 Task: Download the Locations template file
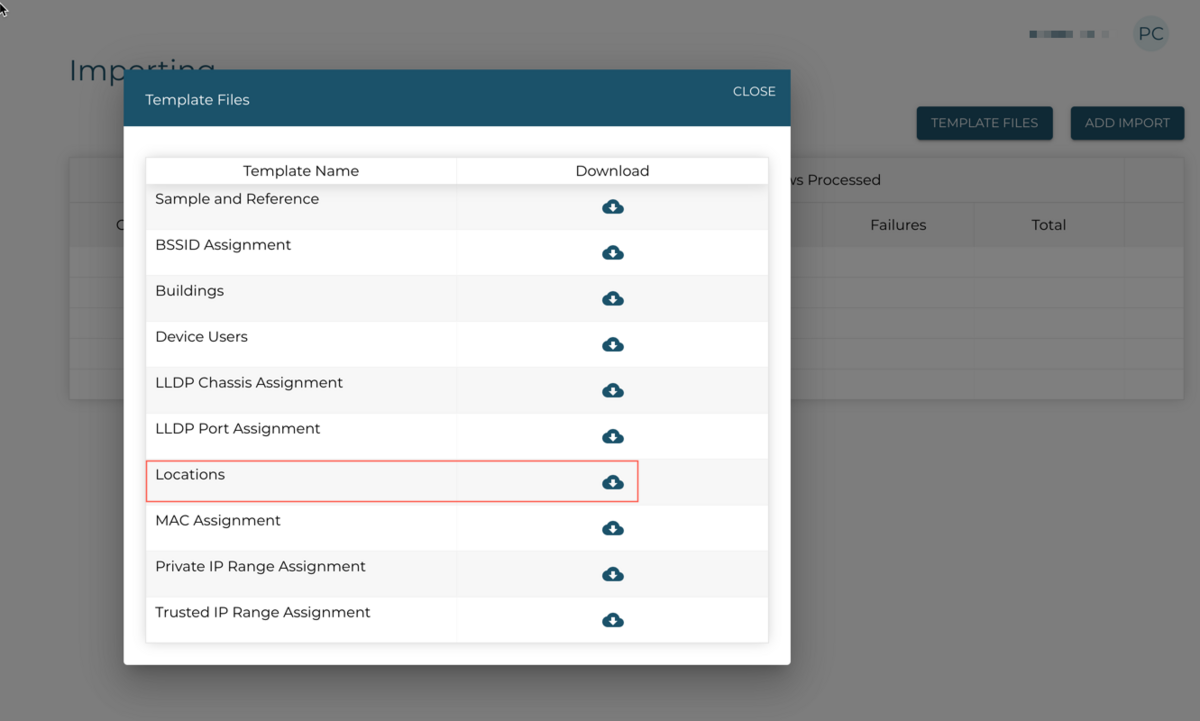pyautogui.click(x=613, y=483)
